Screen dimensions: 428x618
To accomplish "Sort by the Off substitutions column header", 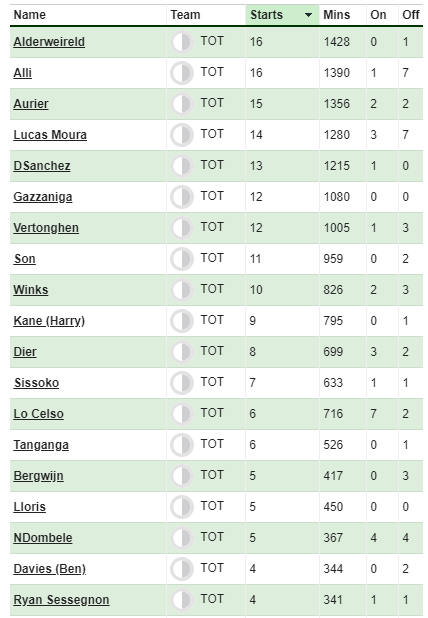I will pyautogui.click(x=411, y=15).
